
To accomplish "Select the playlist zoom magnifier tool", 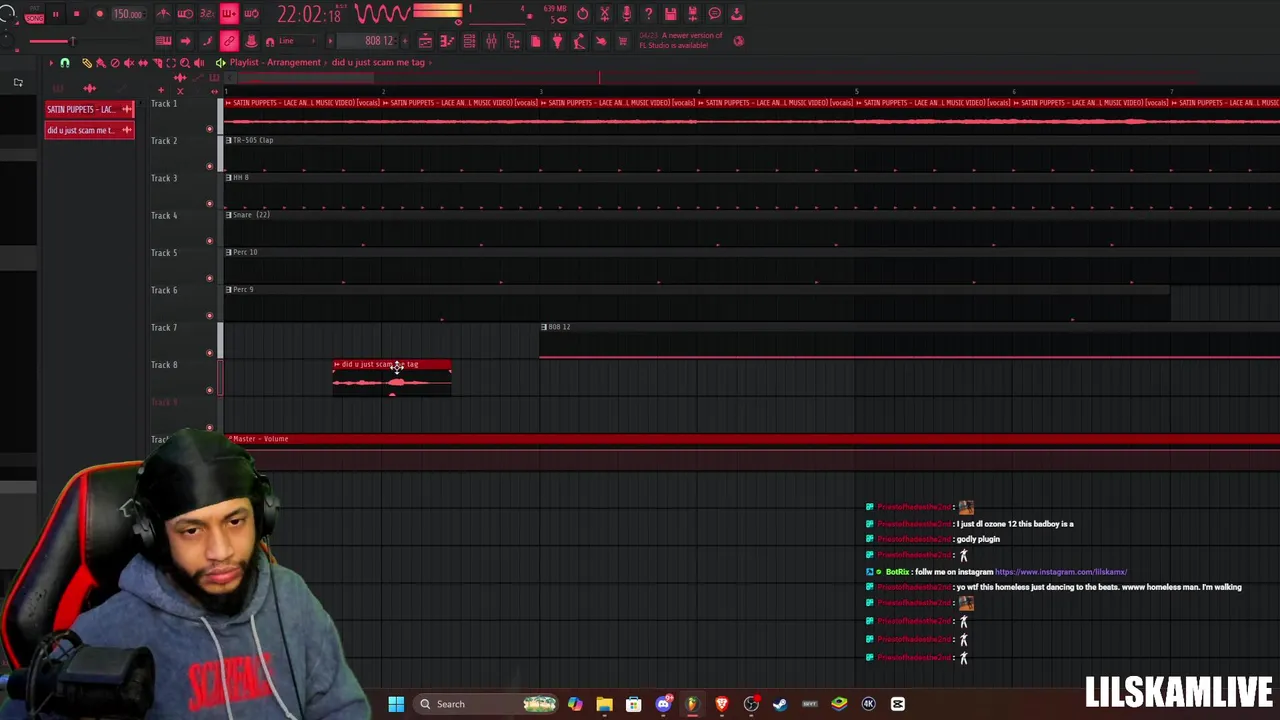I will click(x=185, y=63).
